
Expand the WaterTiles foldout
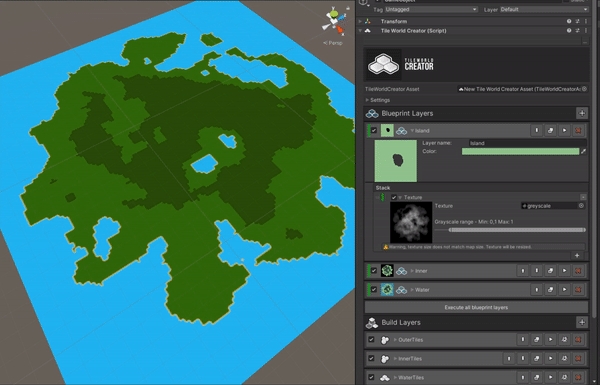pyautogui.click(x=395, y=377)
